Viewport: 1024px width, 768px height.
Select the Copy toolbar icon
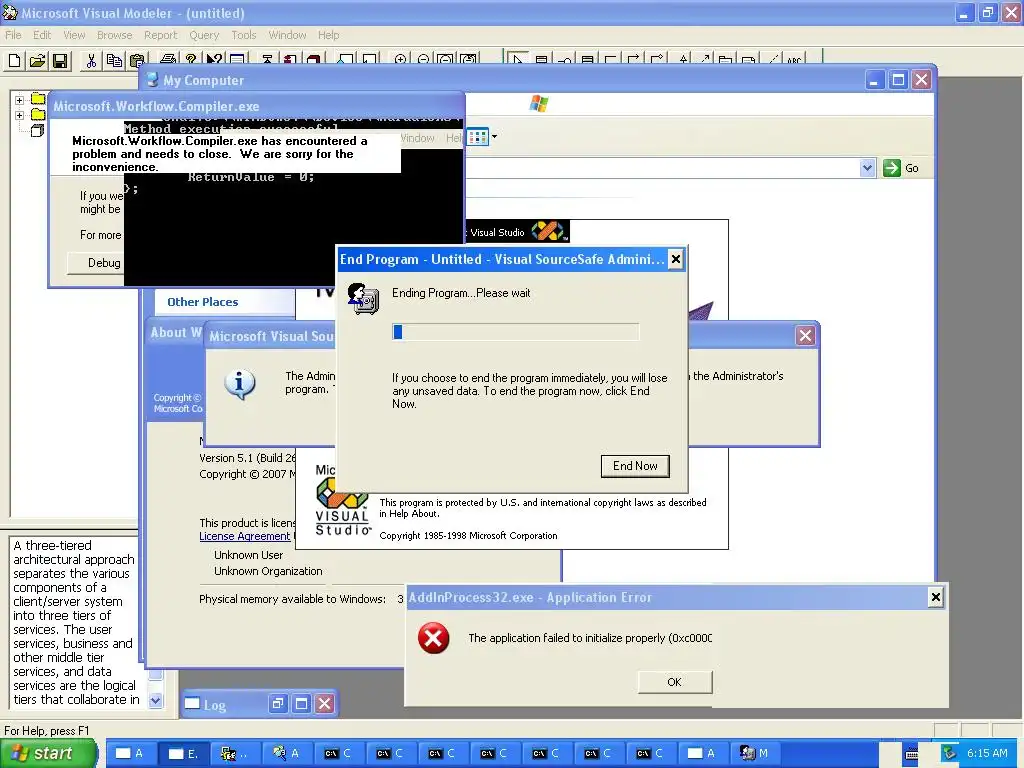tap(114, 61)
